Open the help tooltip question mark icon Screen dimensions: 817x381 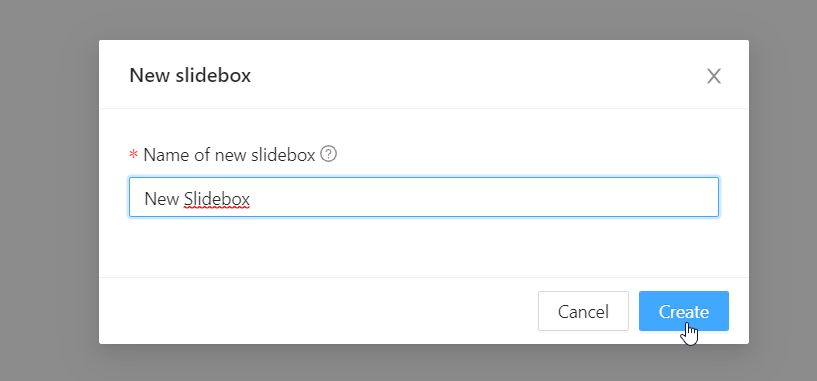click(328, 154)
